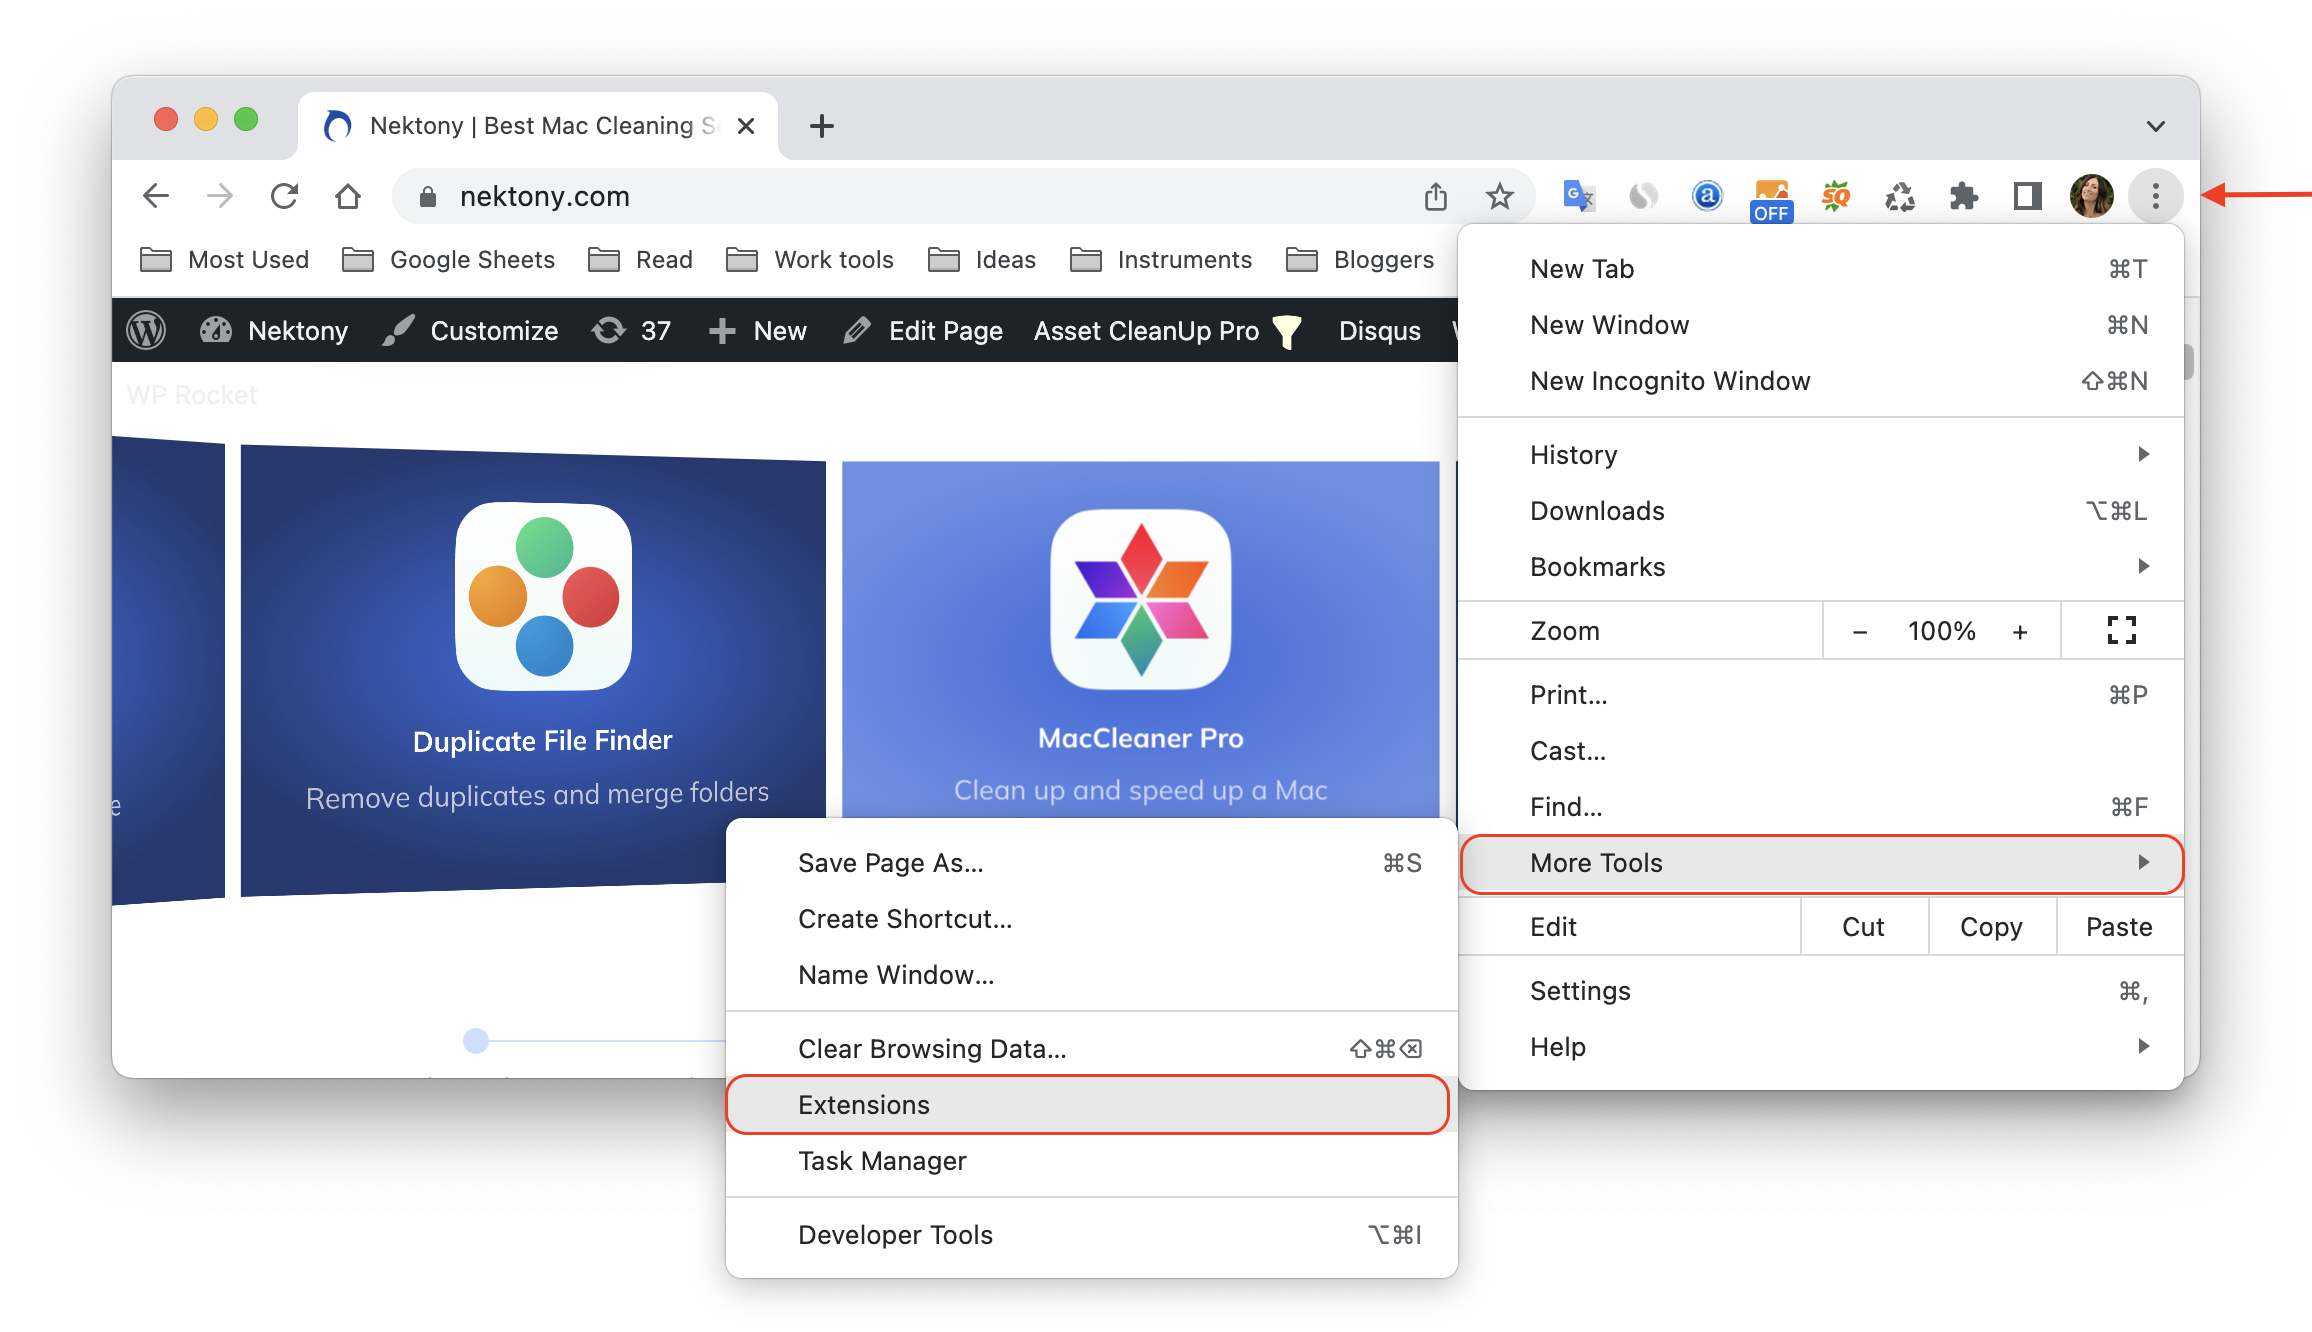
Task: Click the WordPress logo in admin bar
Action: click(x=146, y=331)
